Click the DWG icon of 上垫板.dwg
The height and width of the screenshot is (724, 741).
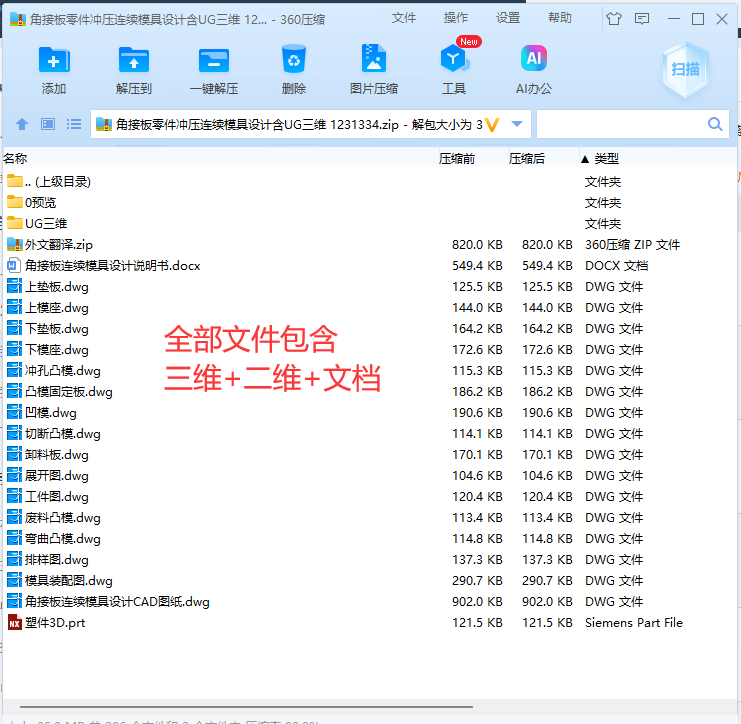point(14,286)
